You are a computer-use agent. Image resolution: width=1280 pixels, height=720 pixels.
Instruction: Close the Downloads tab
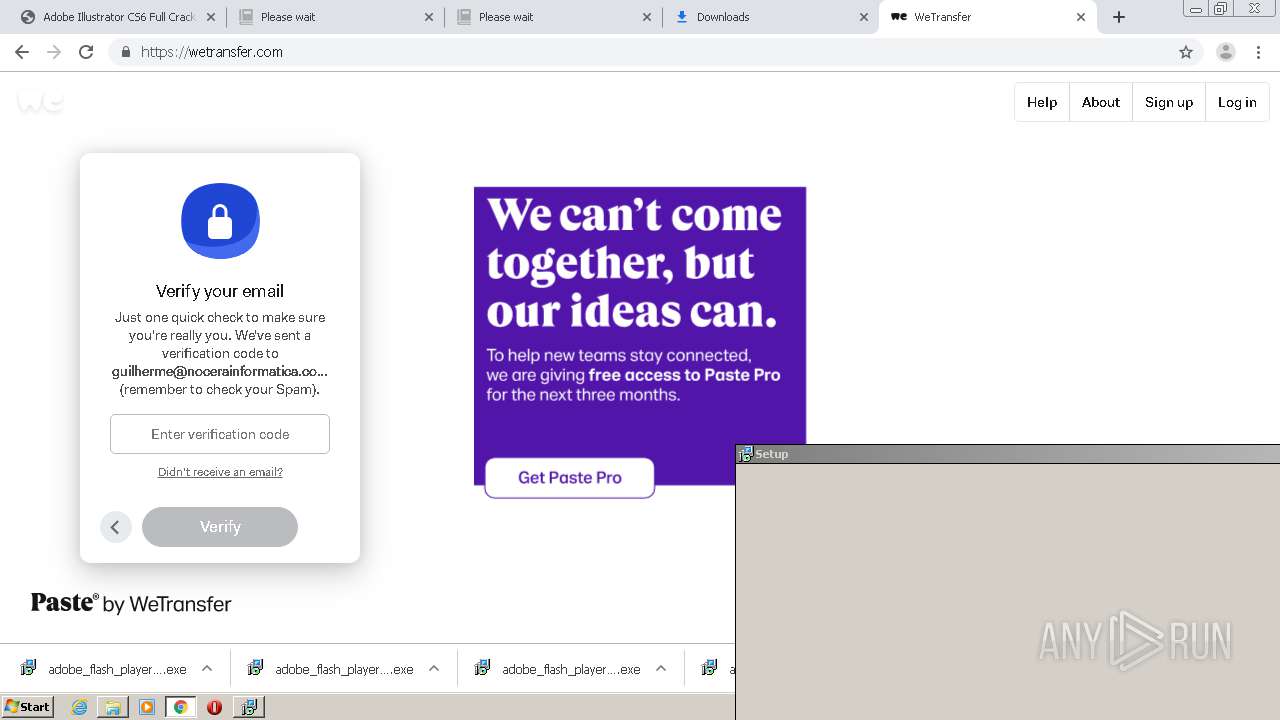pyautogui.click(x=864, y=17)
